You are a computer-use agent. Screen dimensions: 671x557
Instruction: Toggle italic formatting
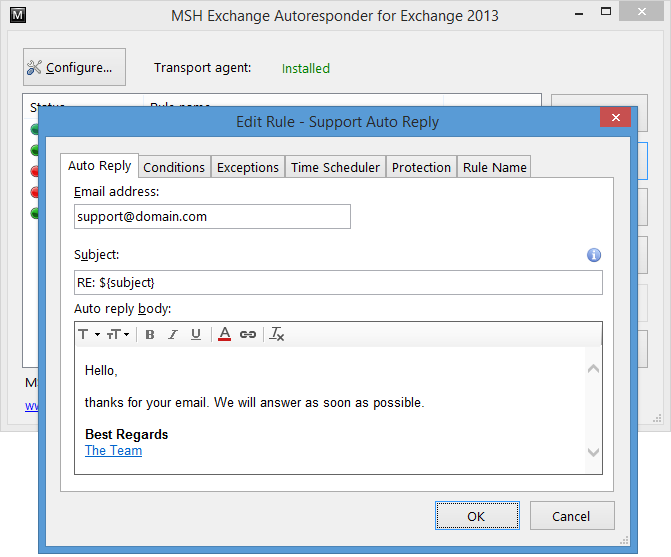point(172,334)
